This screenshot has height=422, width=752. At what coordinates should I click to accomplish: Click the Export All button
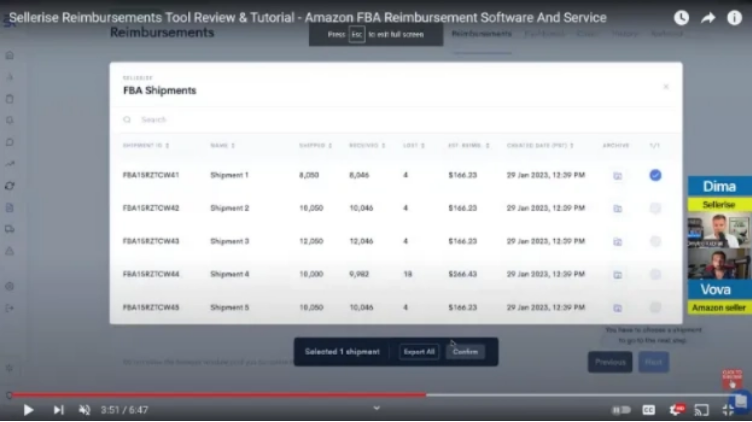click(419, 352)
